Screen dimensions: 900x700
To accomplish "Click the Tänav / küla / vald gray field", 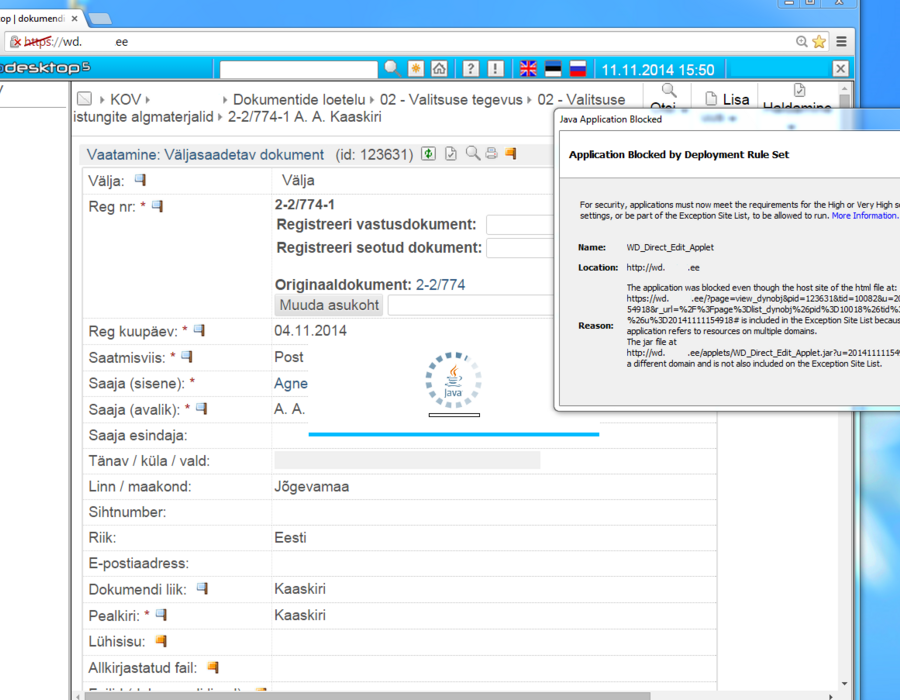I will [407, 460].
